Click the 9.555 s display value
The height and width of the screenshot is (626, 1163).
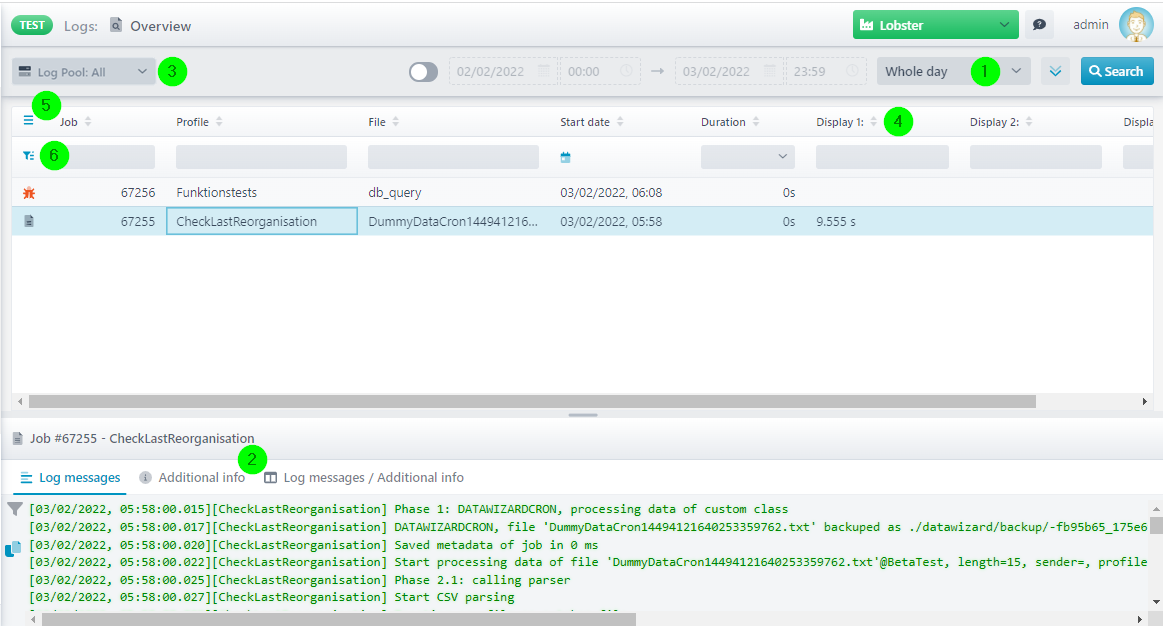tap(836, 221)
